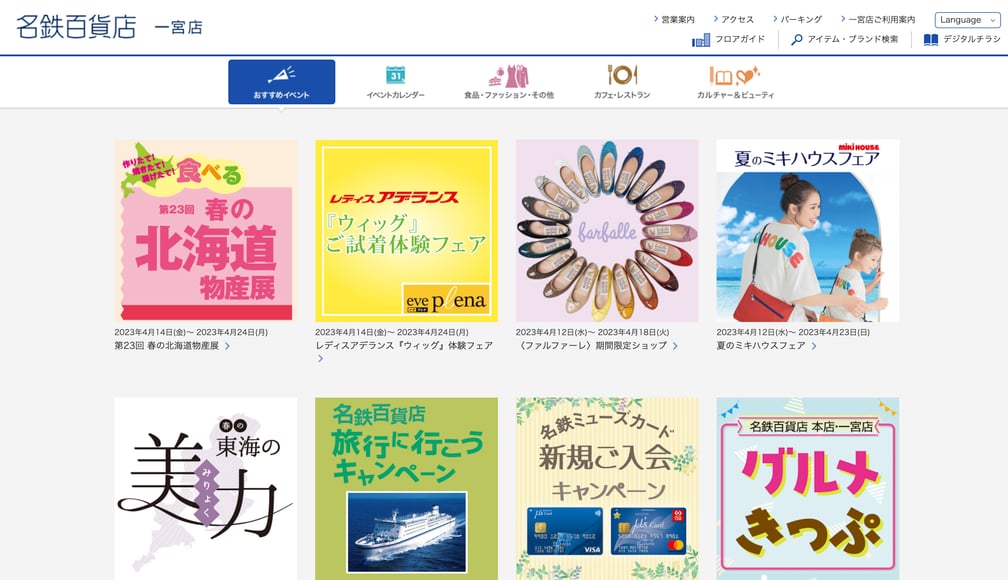Click the arrow beside 第23回 春の北海道物産展
This screenshot has width=1008, height=580.
pyautogui.click(x=228, y=346)
